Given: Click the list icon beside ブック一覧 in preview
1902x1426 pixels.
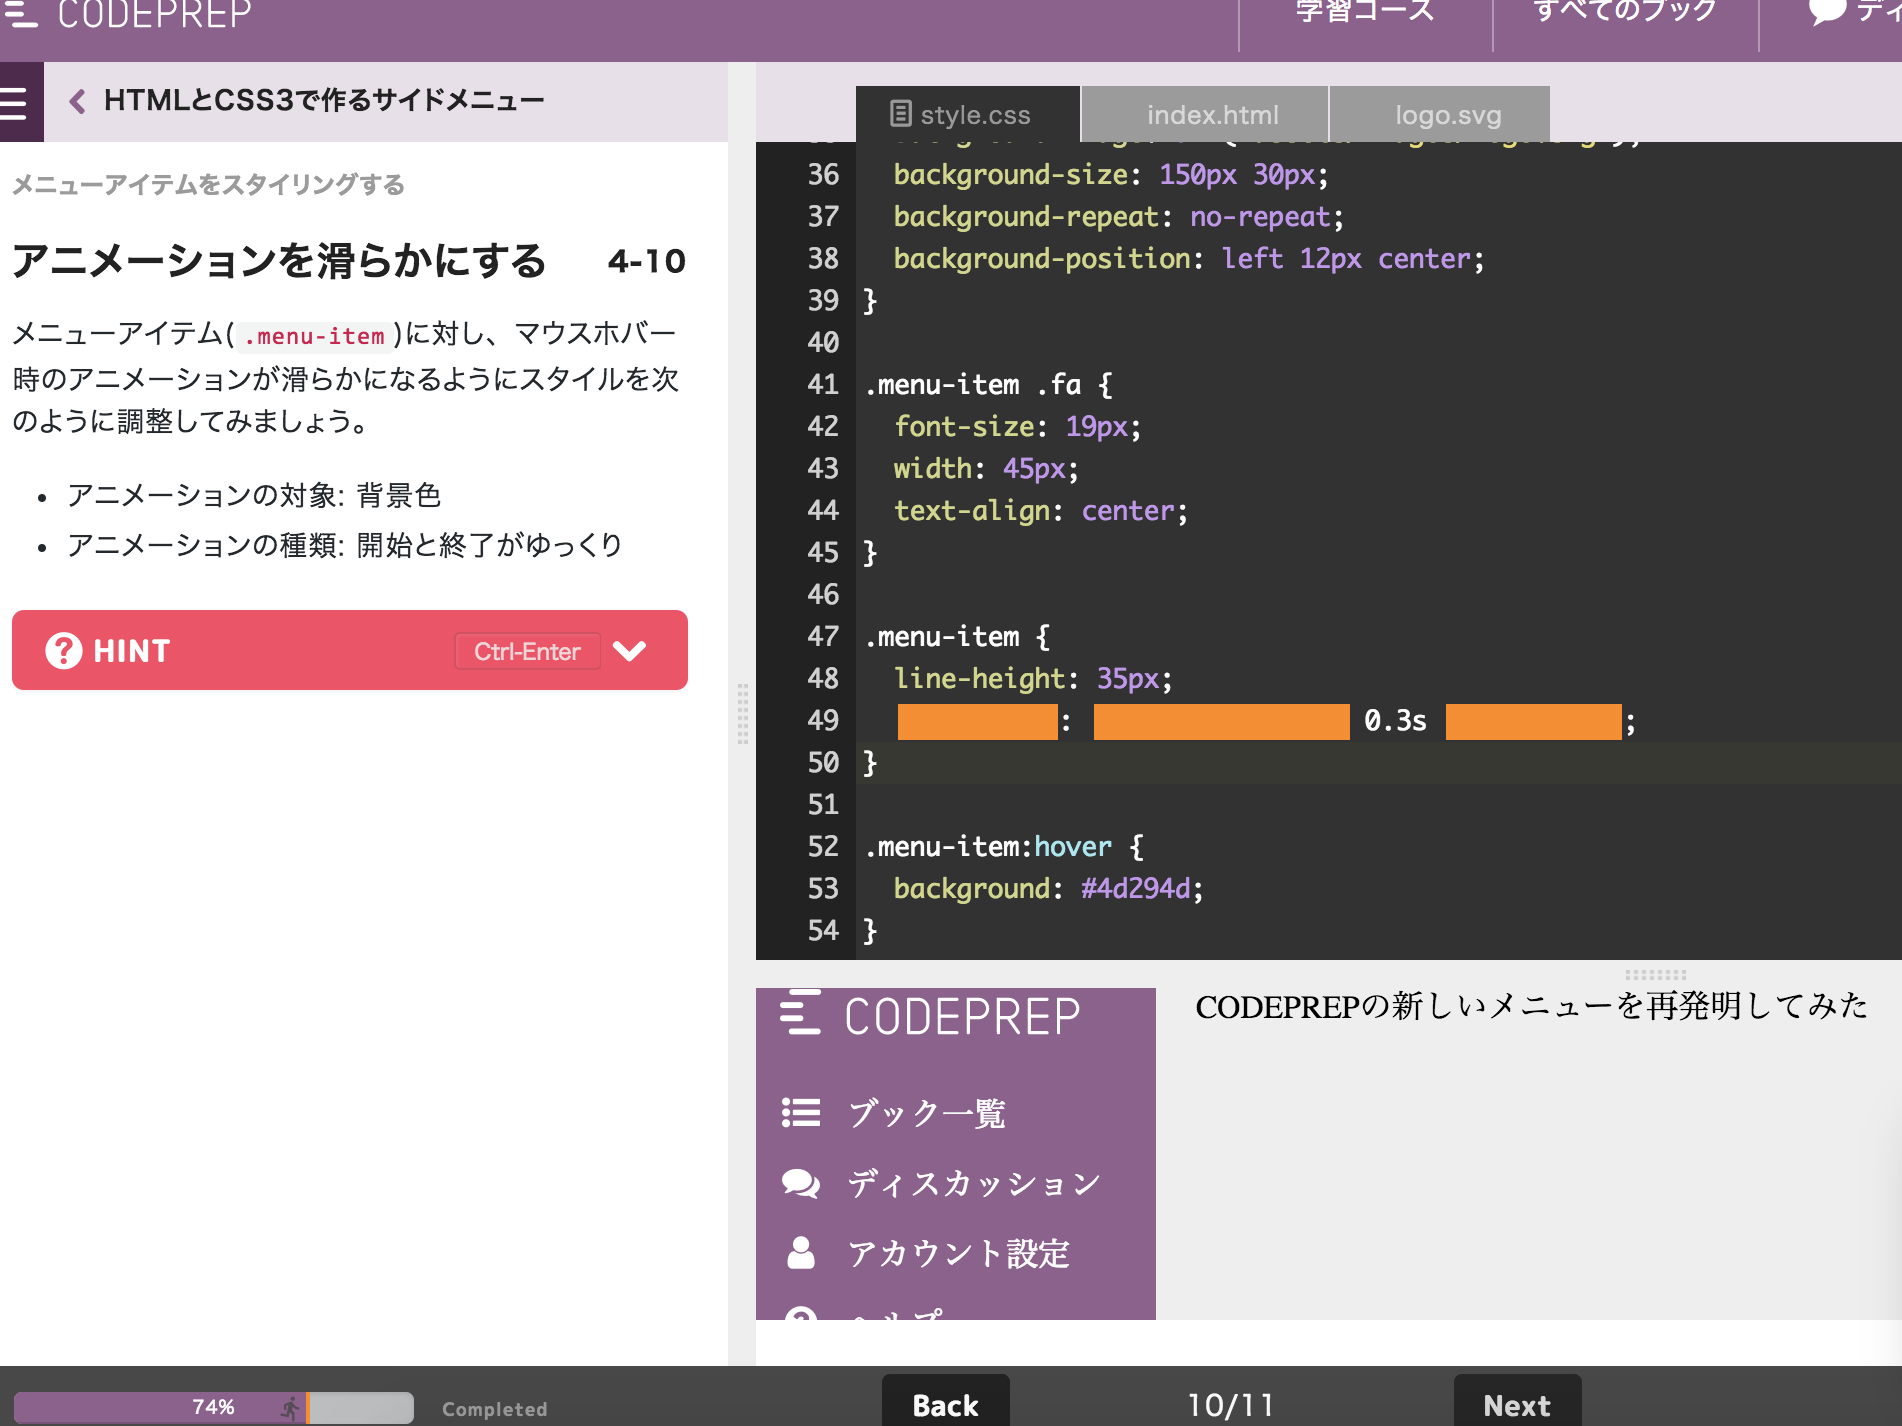Looking at the screenshot, I should click(801, 1113).
